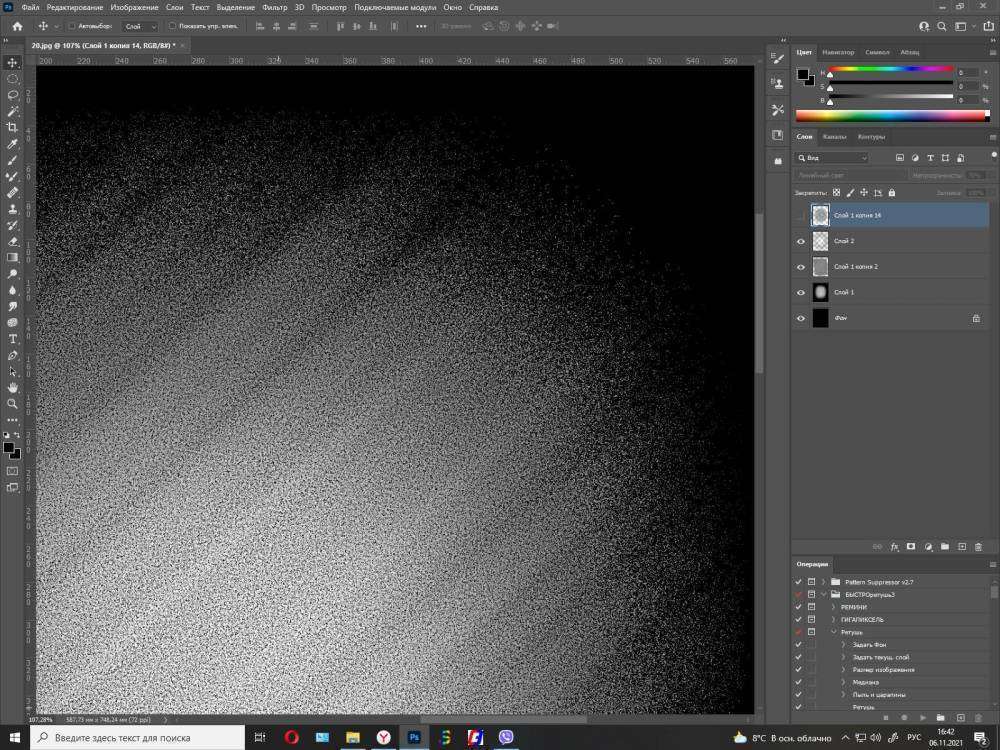
Task: Hide the Слой 2 layer
Action: (x=801, y=241)
